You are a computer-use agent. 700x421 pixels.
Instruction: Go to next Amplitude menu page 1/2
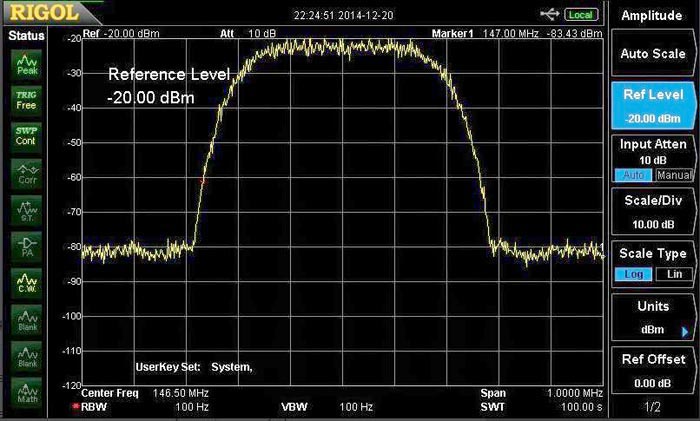click(653, 407)
